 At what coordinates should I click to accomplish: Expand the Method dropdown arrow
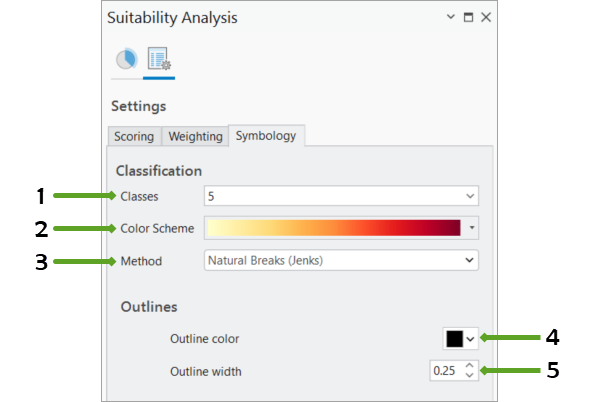470,260
